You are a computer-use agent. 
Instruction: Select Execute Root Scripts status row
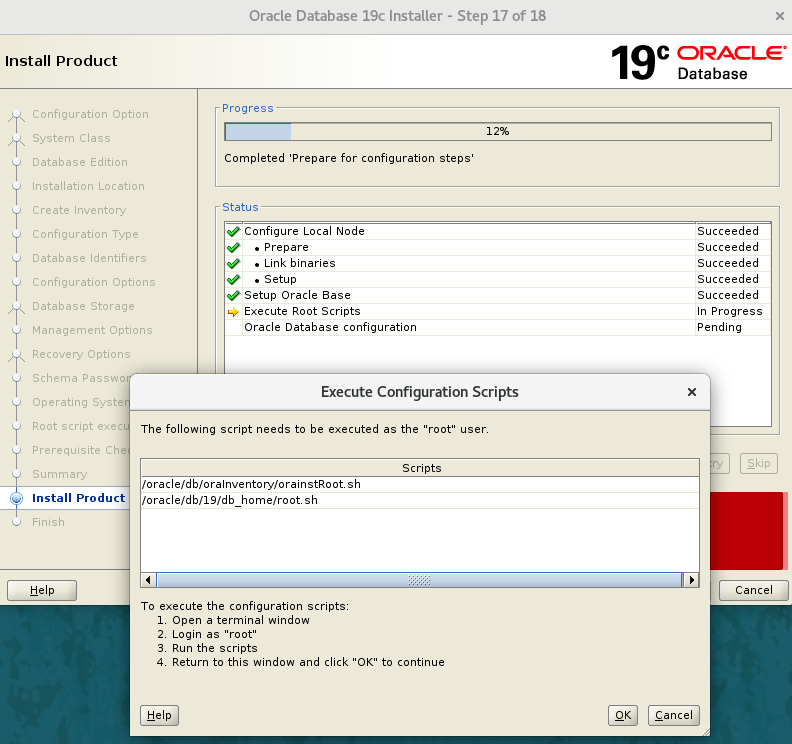pos(498,311)
